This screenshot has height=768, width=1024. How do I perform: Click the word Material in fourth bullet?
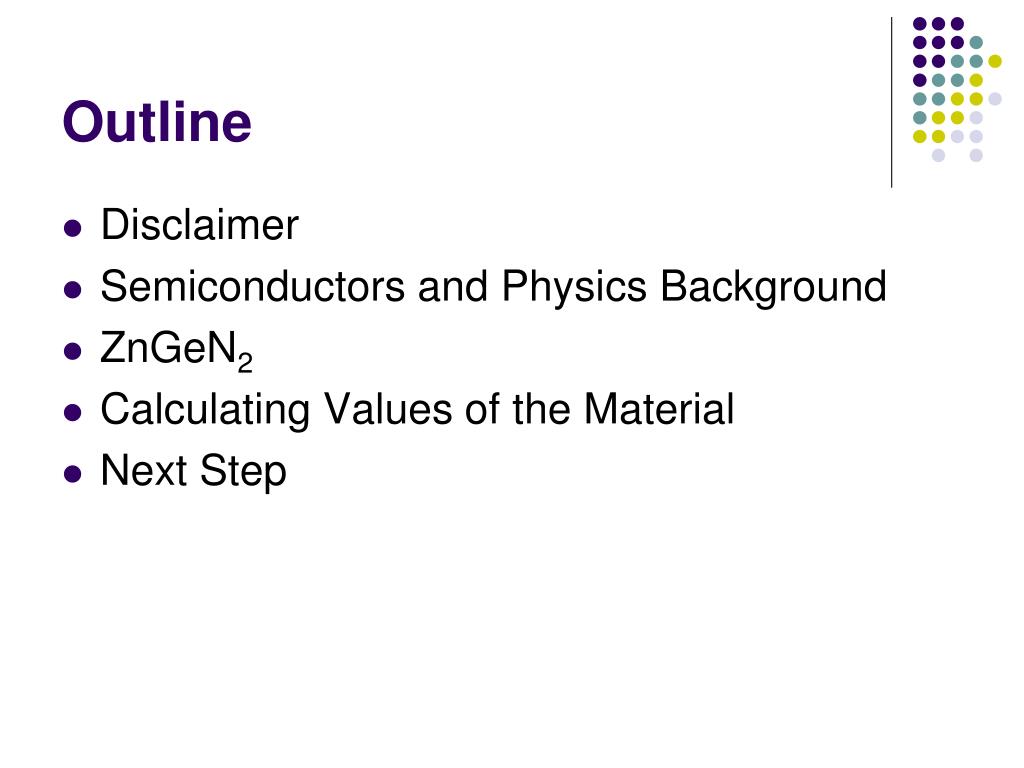coord(659,409)
